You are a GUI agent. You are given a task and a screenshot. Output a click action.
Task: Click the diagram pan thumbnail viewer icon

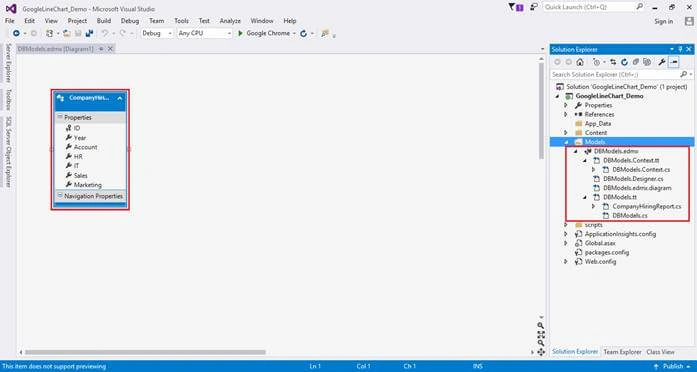pyautogui.click(x=541, y=352)
